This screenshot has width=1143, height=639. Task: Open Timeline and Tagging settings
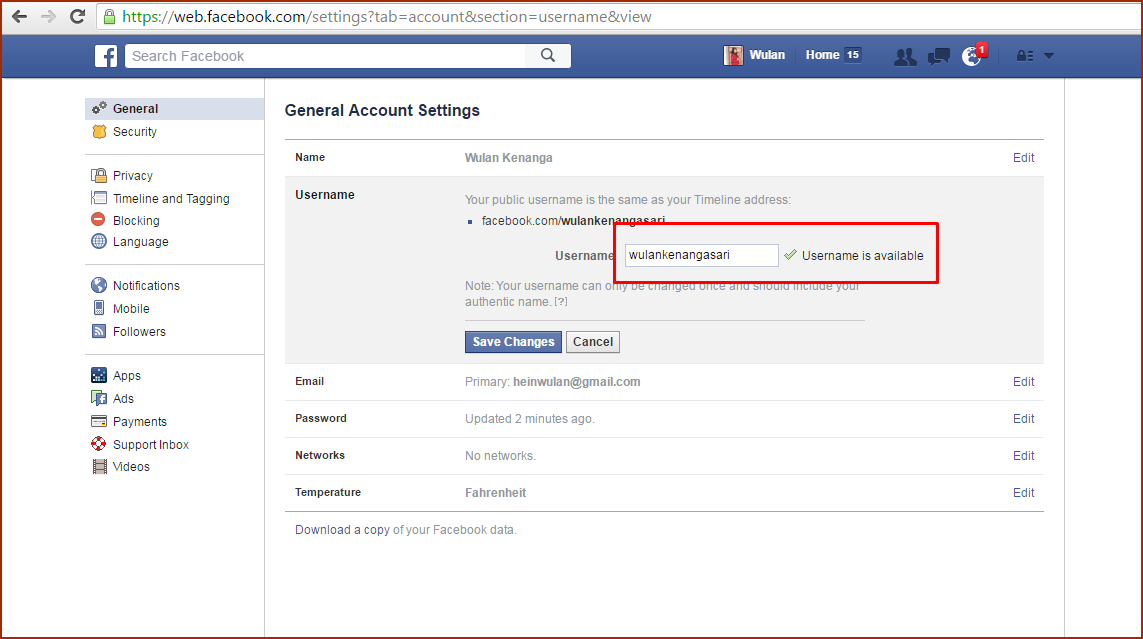pos(170,199)
